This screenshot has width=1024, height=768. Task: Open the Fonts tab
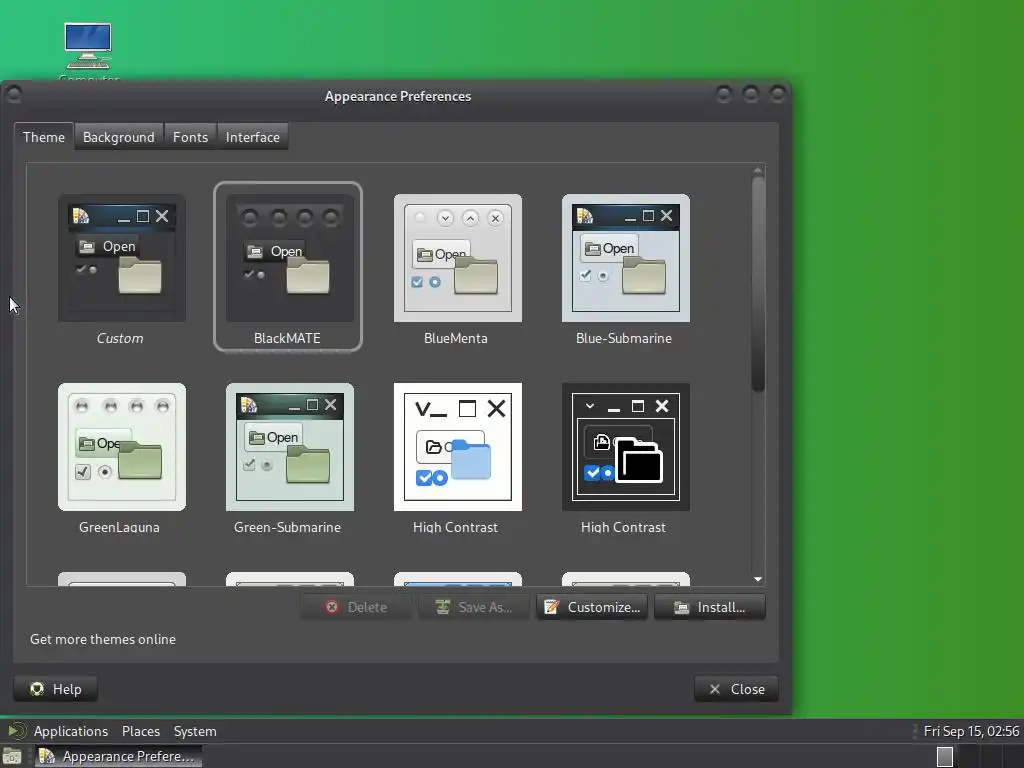coord(190,137)
